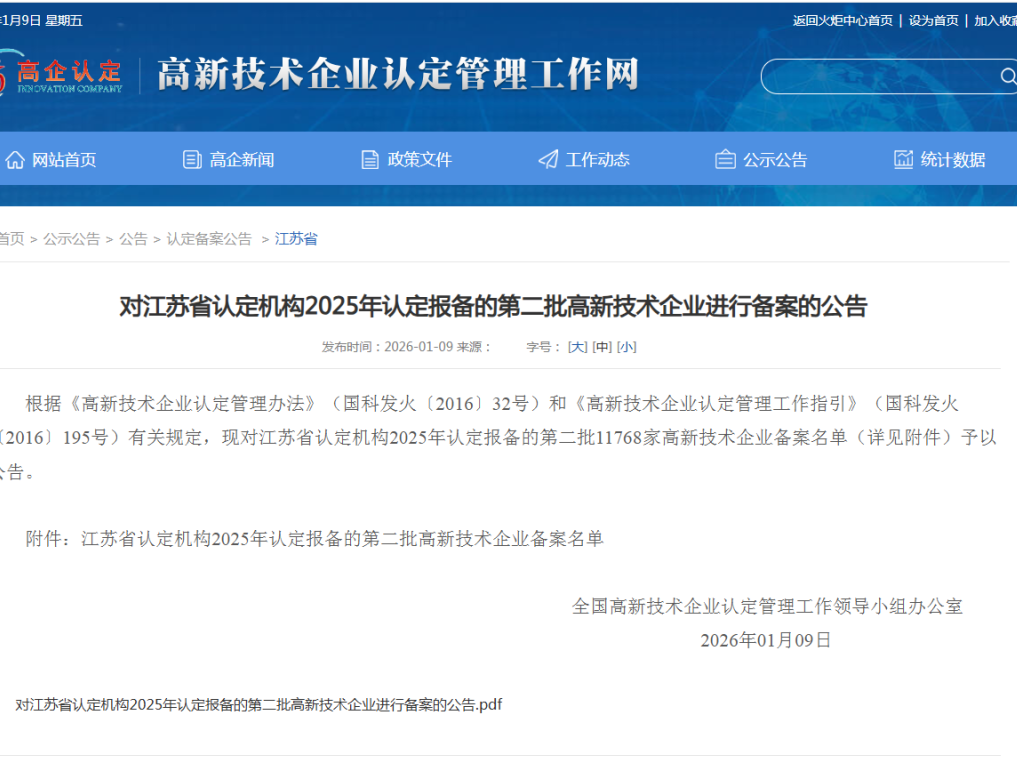Download the attached 公告.pdf file
This screenshot has width=1017, height=763.
(258, 705)
